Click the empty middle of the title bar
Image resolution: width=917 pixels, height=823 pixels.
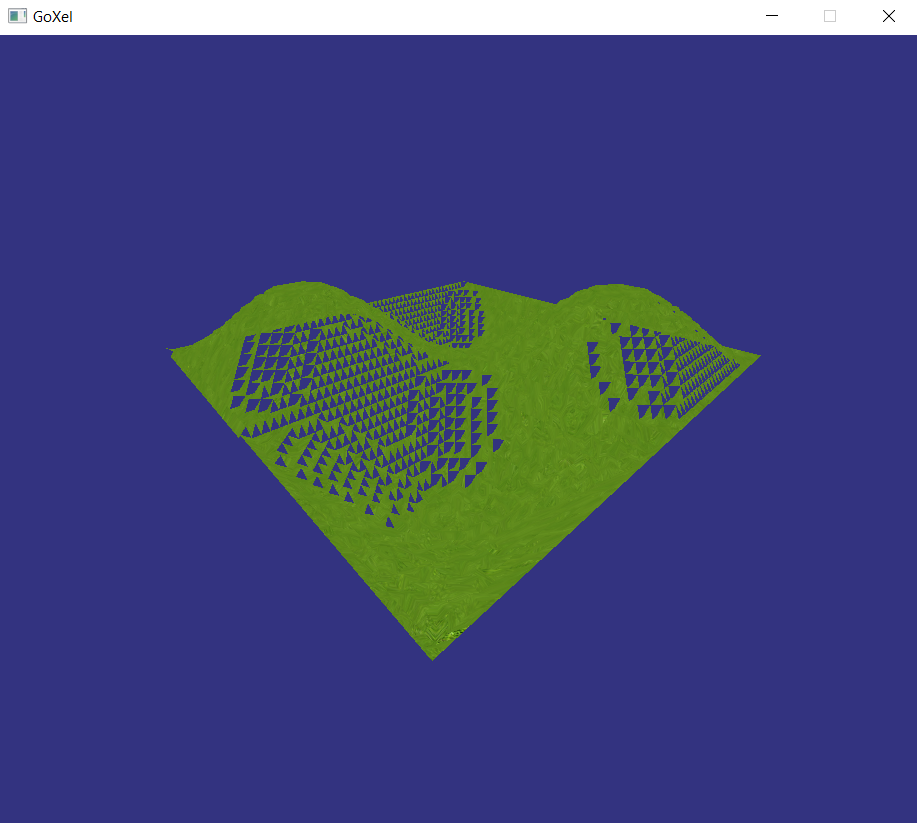tap(400, 16)
